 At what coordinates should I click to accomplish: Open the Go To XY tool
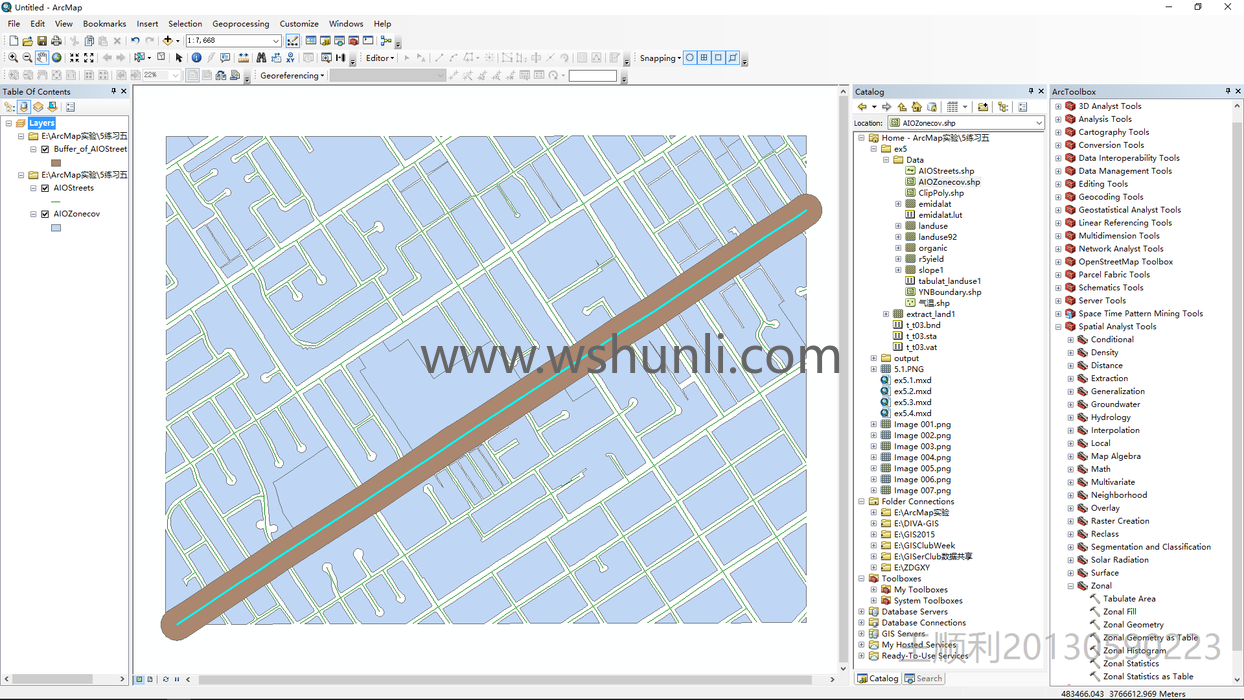click(x=290, y=58)
